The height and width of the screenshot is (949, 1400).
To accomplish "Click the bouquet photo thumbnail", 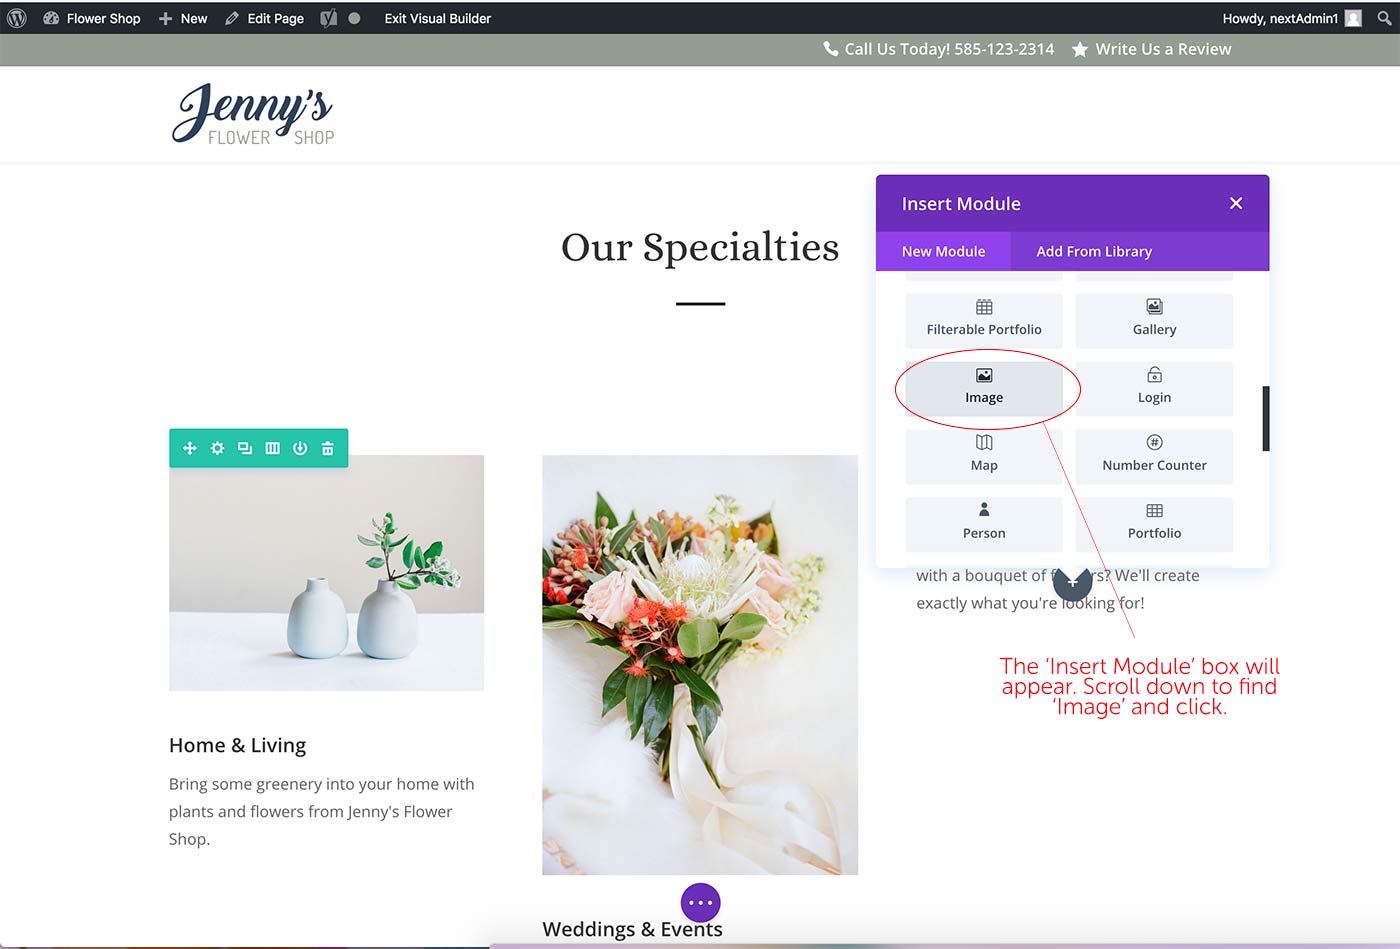I will (700, 665).
